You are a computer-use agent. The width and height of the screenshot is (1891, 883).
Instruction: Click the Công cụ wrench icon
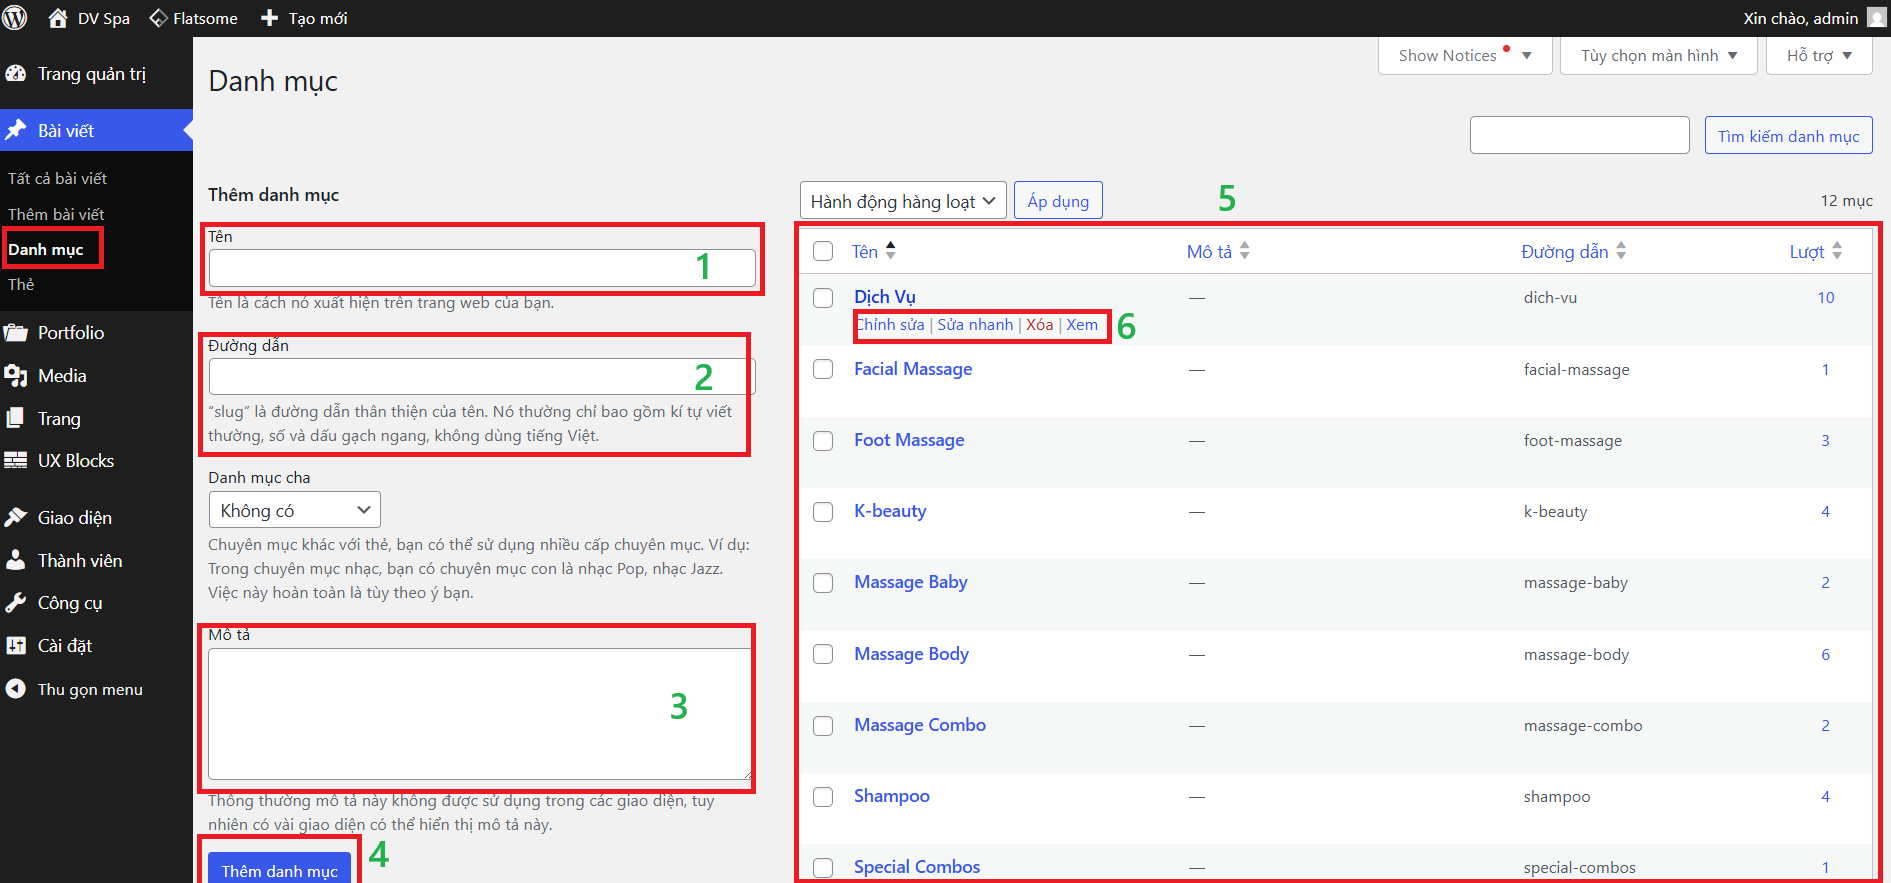pos(16,603)
